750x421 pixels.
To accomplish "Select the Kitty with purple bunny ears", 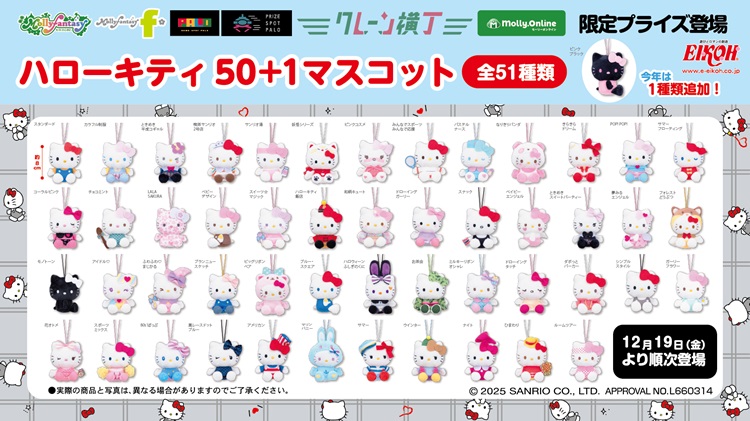I will coord(379,286).
